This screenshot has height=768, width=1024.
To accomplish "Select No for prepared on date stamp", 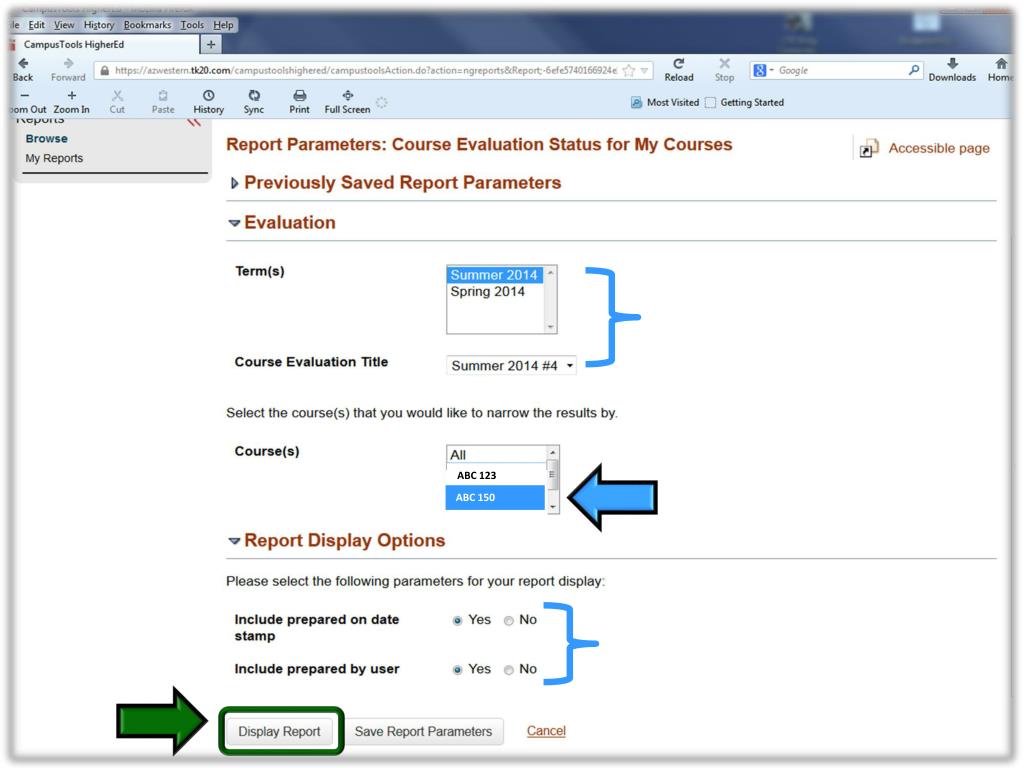I will [509, 620].
